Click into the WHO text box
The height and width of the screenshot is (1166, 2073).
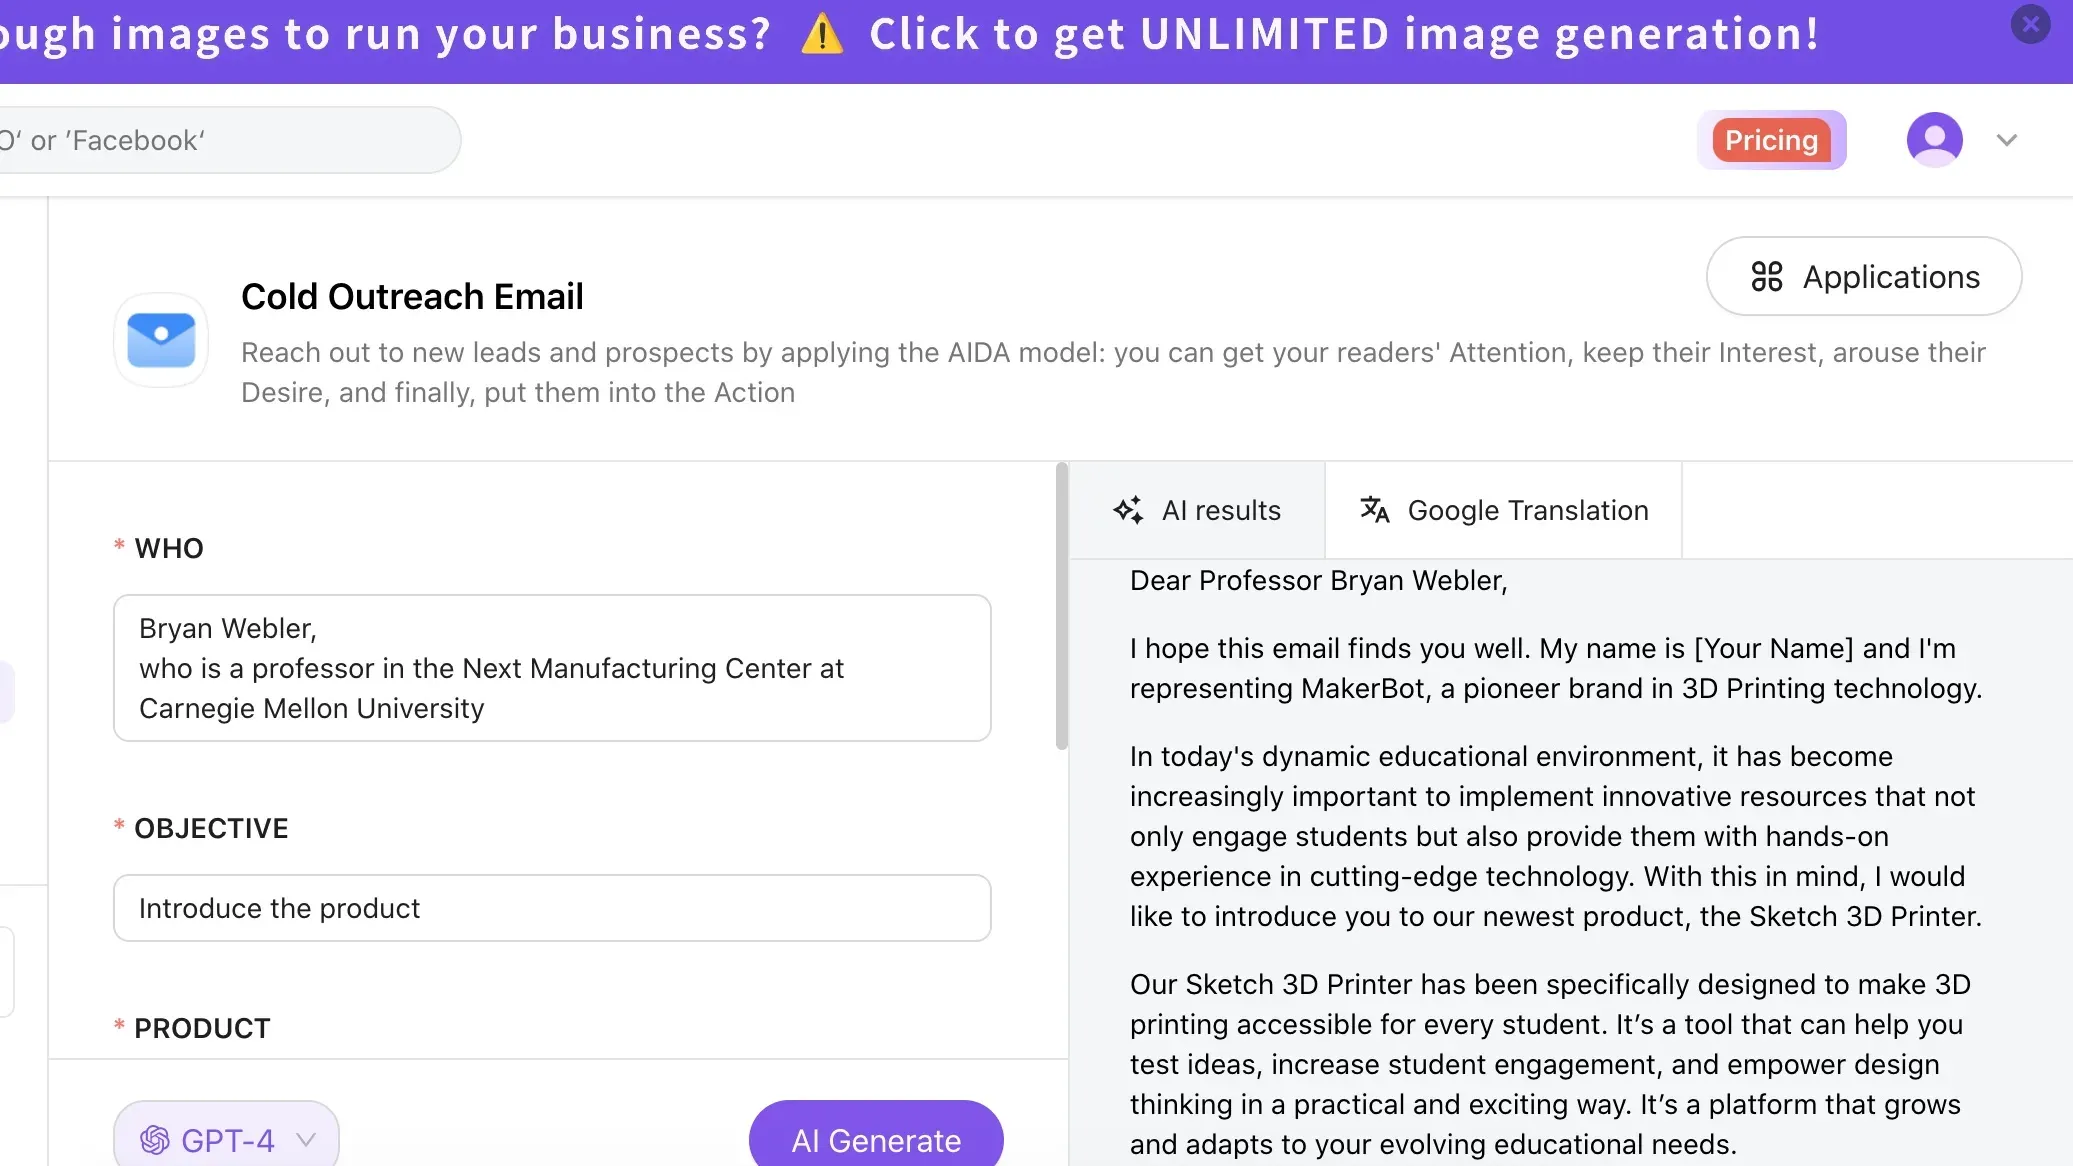[x=552, y=668]
